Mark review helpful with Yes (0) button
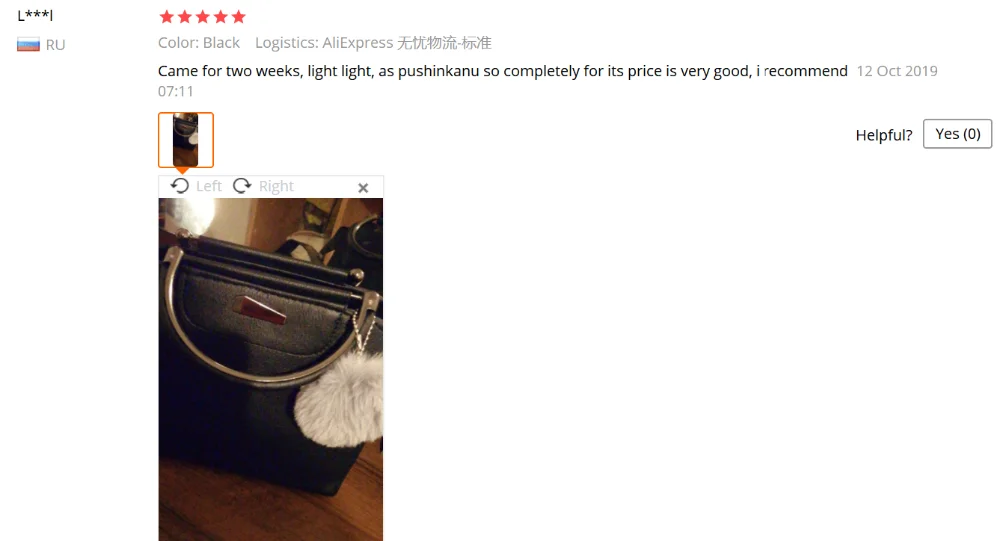 pos(957,134)
